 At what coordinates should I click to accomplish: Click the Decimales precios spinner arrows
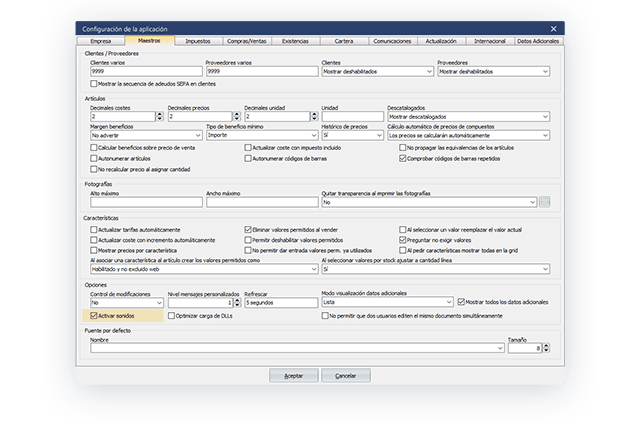coord(237,116)
